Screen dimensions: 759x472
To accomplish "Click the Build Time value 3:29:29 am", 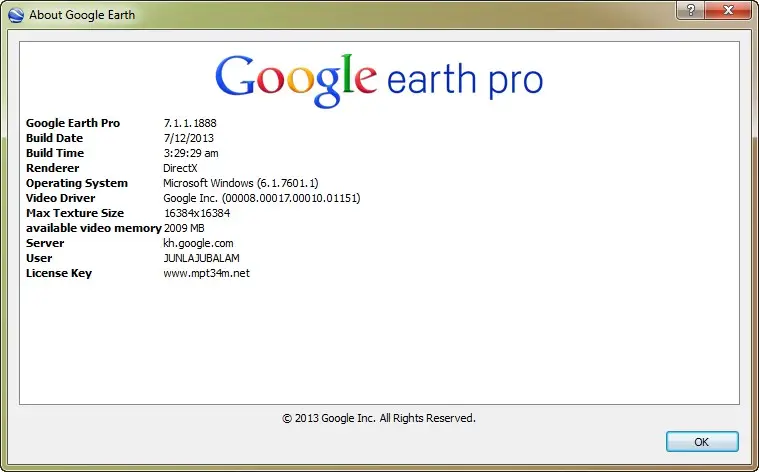I will click(191, 153).
